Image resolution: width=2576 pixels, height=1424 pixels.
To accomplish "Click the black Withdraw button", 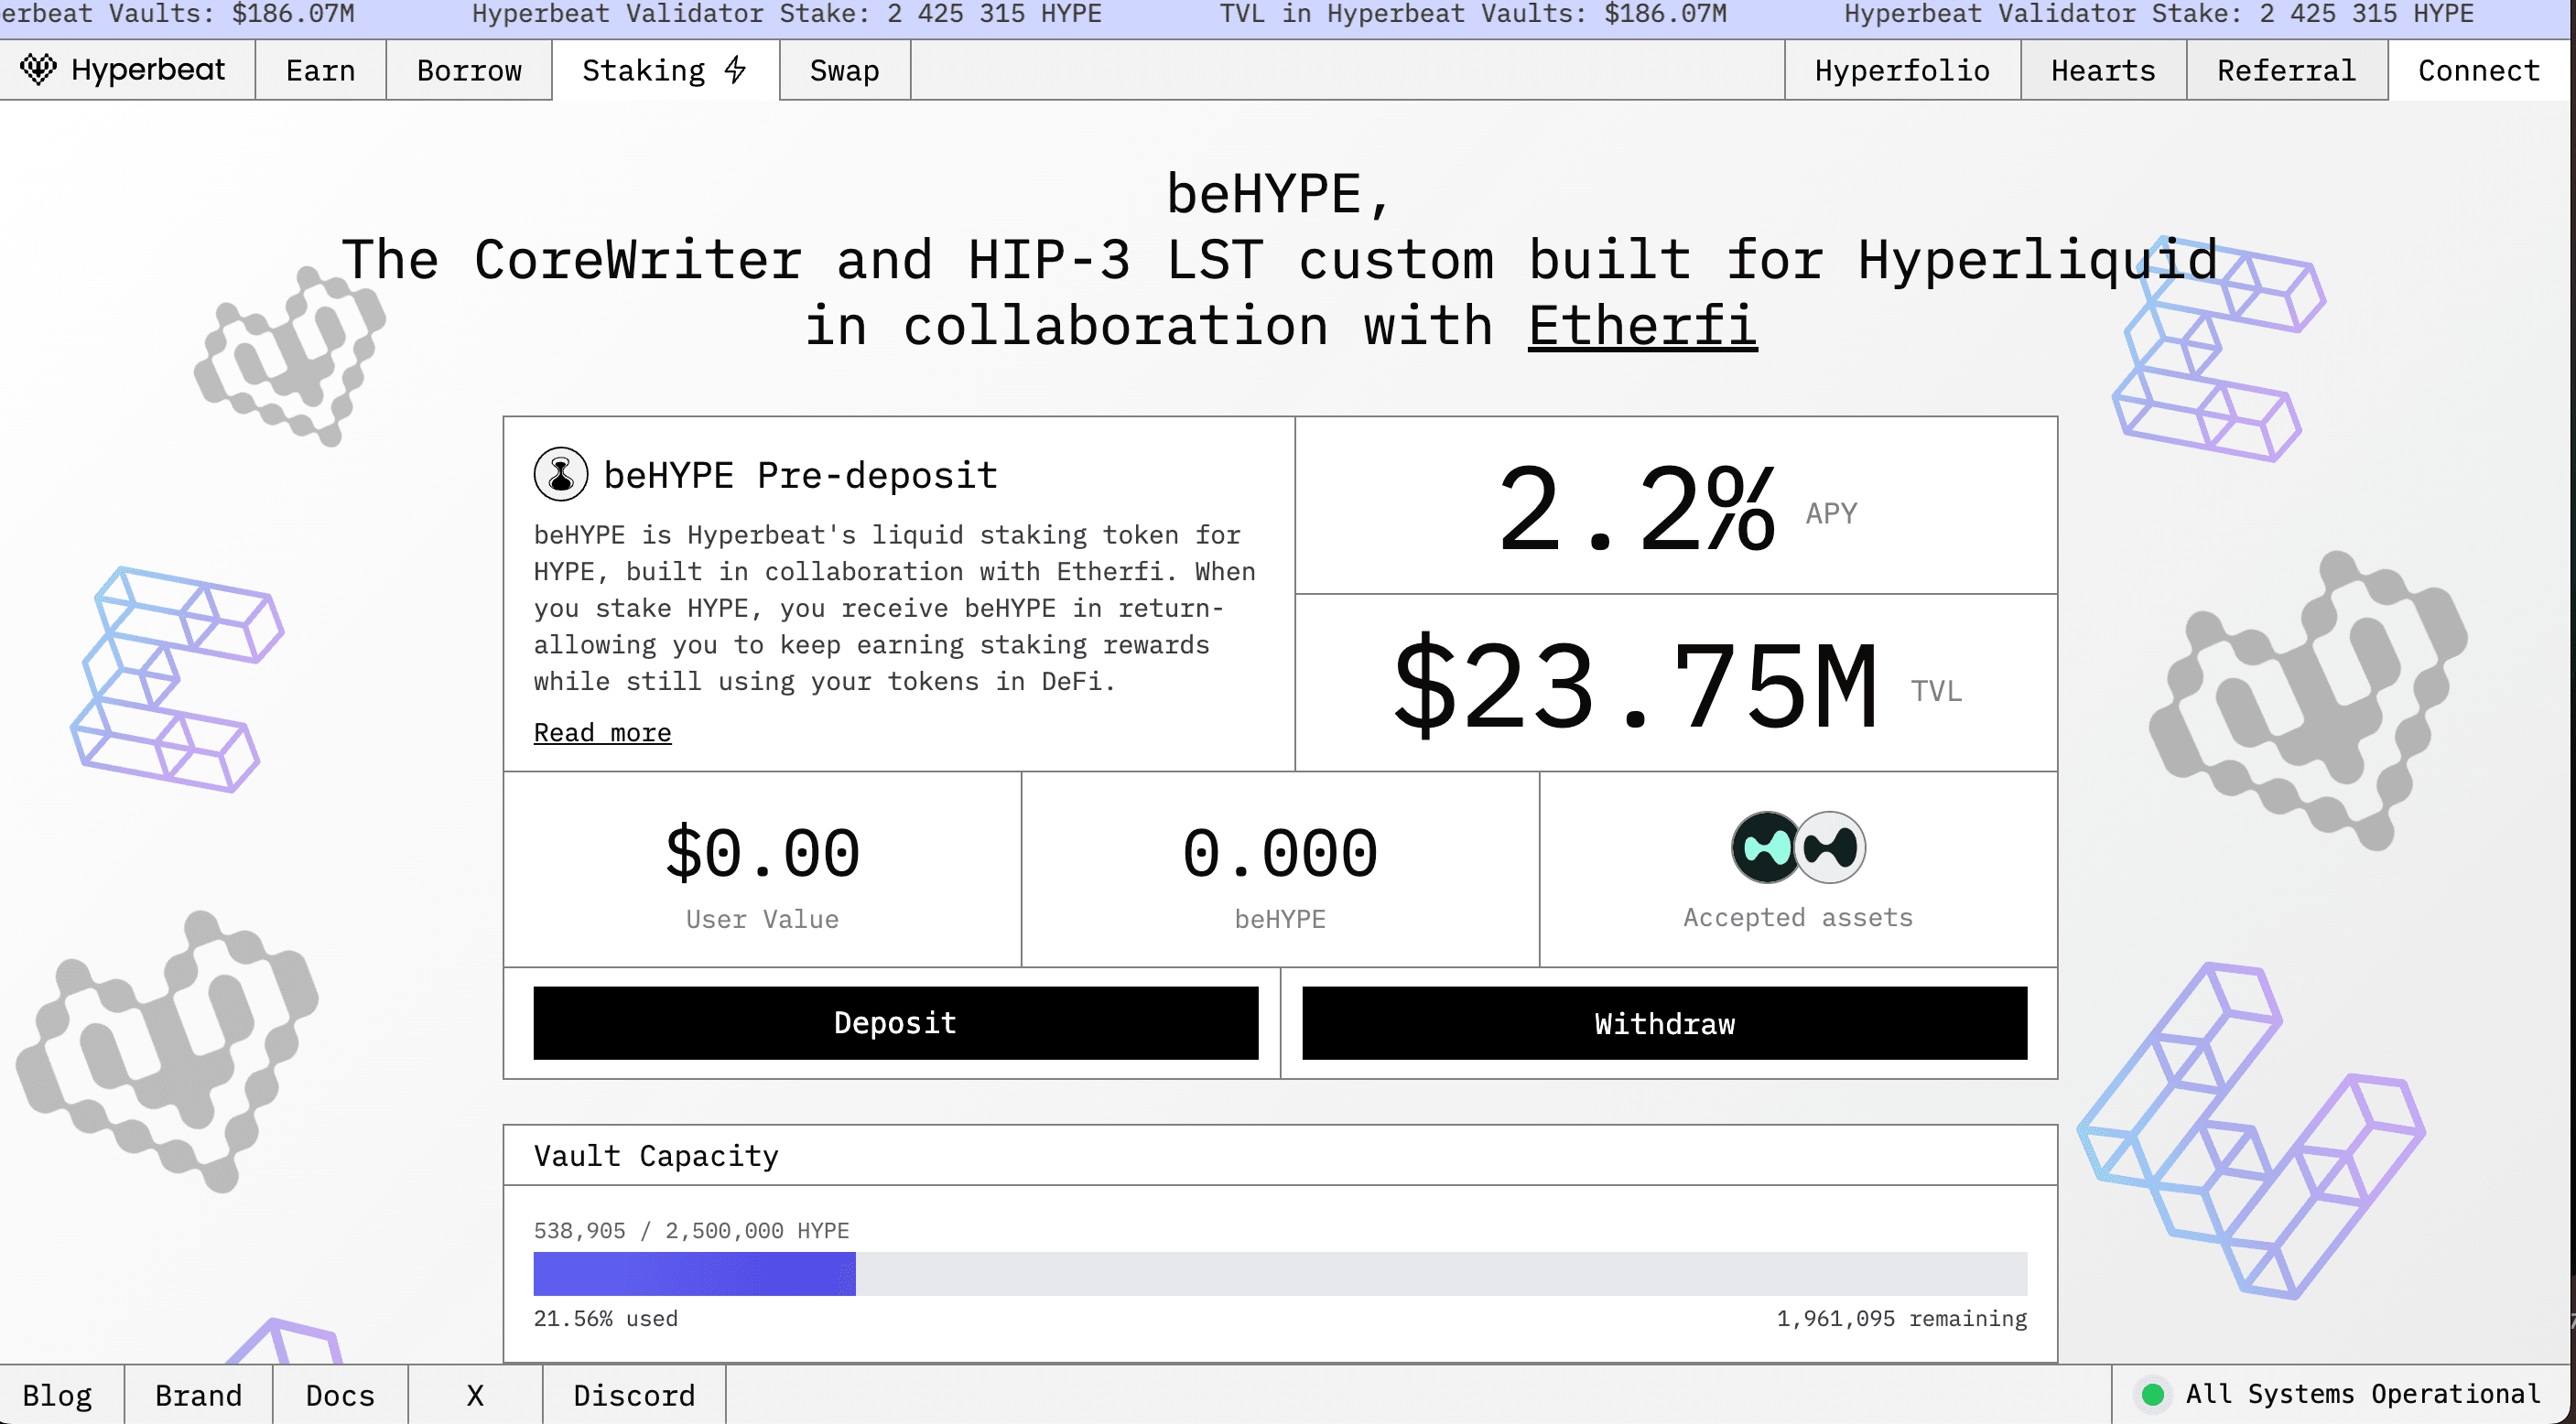I will coord(1665,1023).
